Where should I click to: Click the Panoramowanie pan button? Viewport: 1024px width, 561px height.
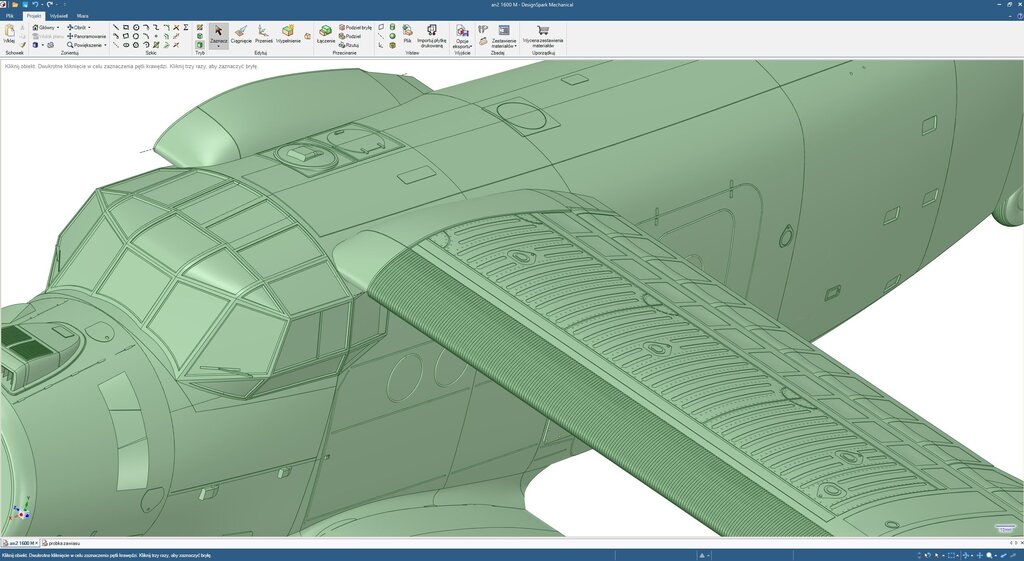(x=87, y=36)
